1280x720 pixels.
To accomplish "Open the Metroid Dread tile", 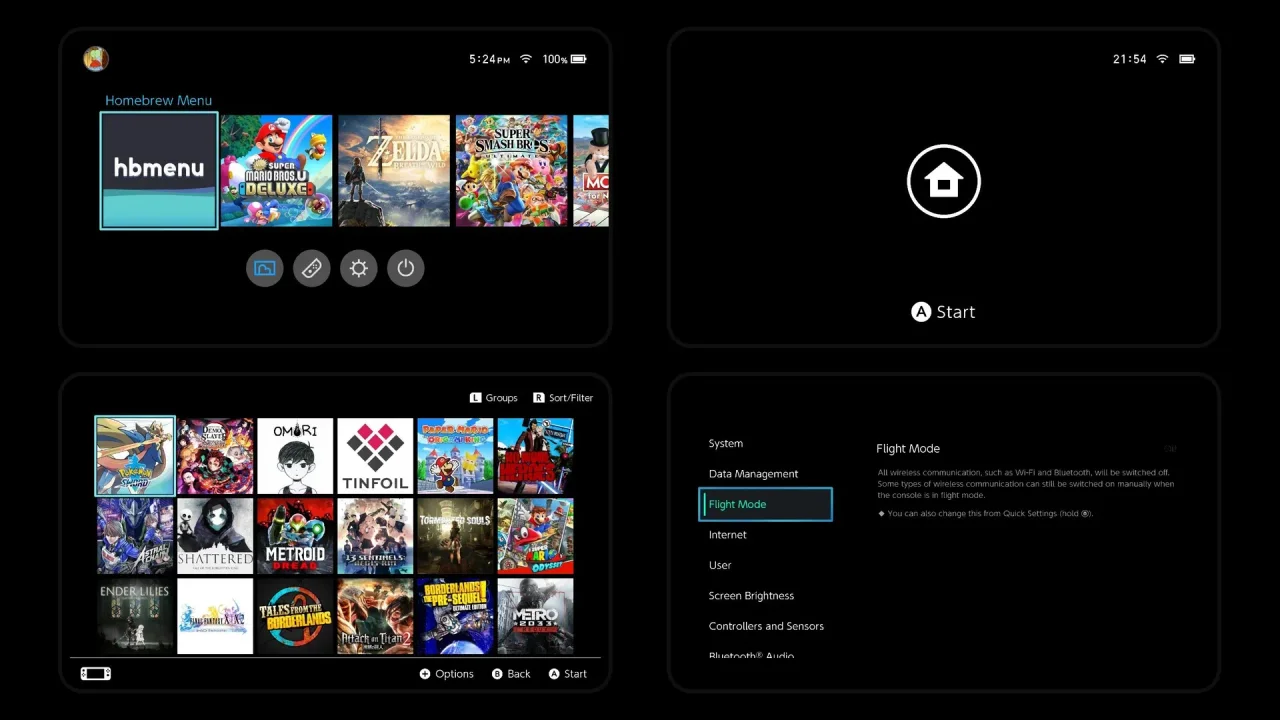I will pos(295,536).
